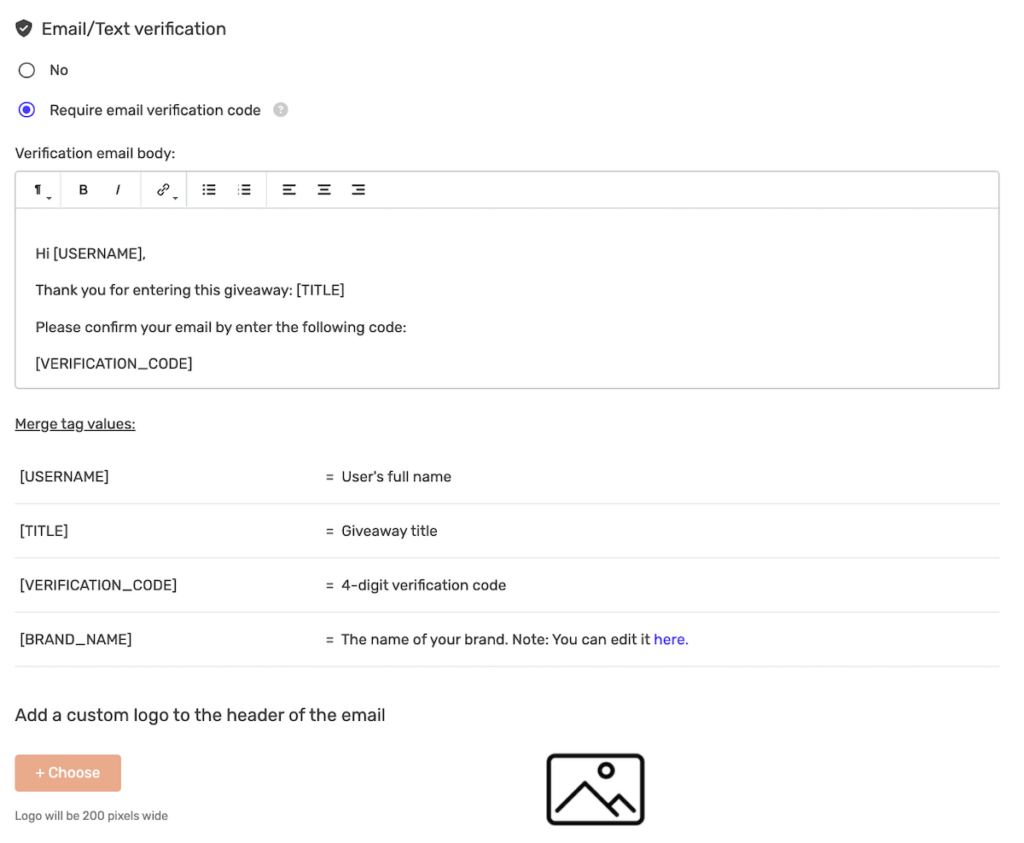Click the logo image placeholder
This screenshot has height=843, width=1024.
pyautogui.click(x=595, y=789)
